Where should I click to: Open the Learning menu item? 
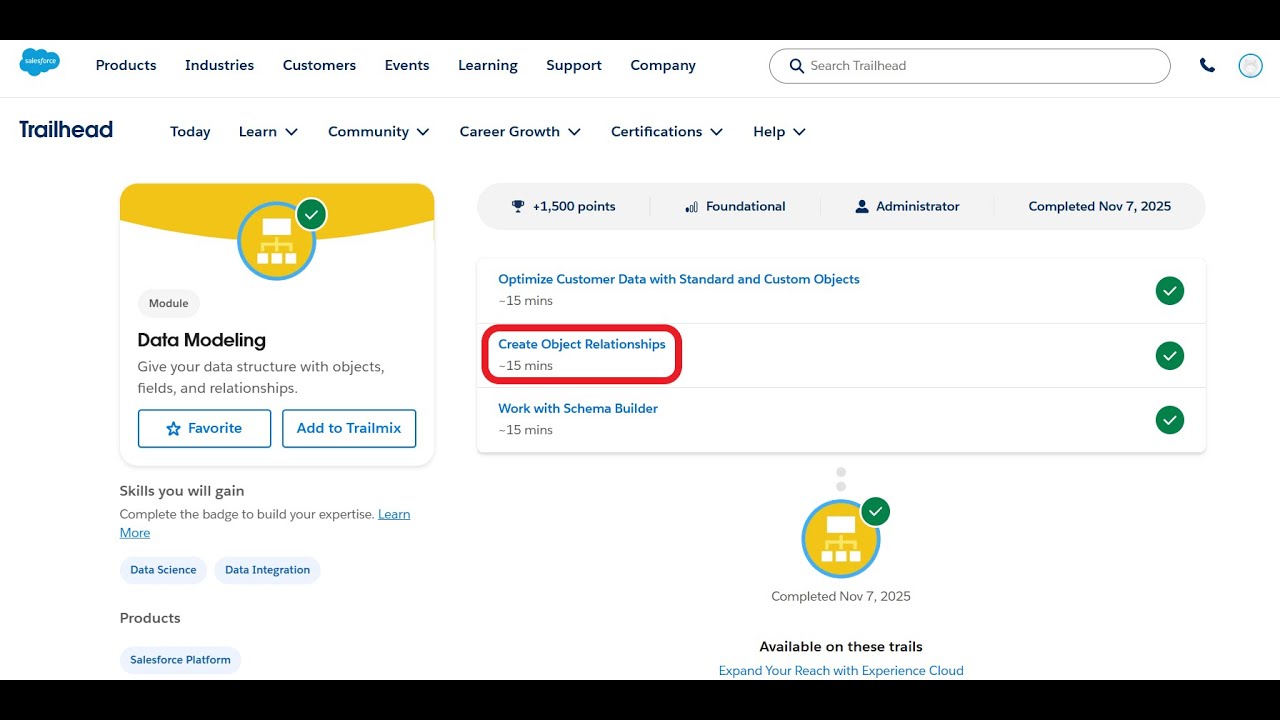(x=488, y=65)
